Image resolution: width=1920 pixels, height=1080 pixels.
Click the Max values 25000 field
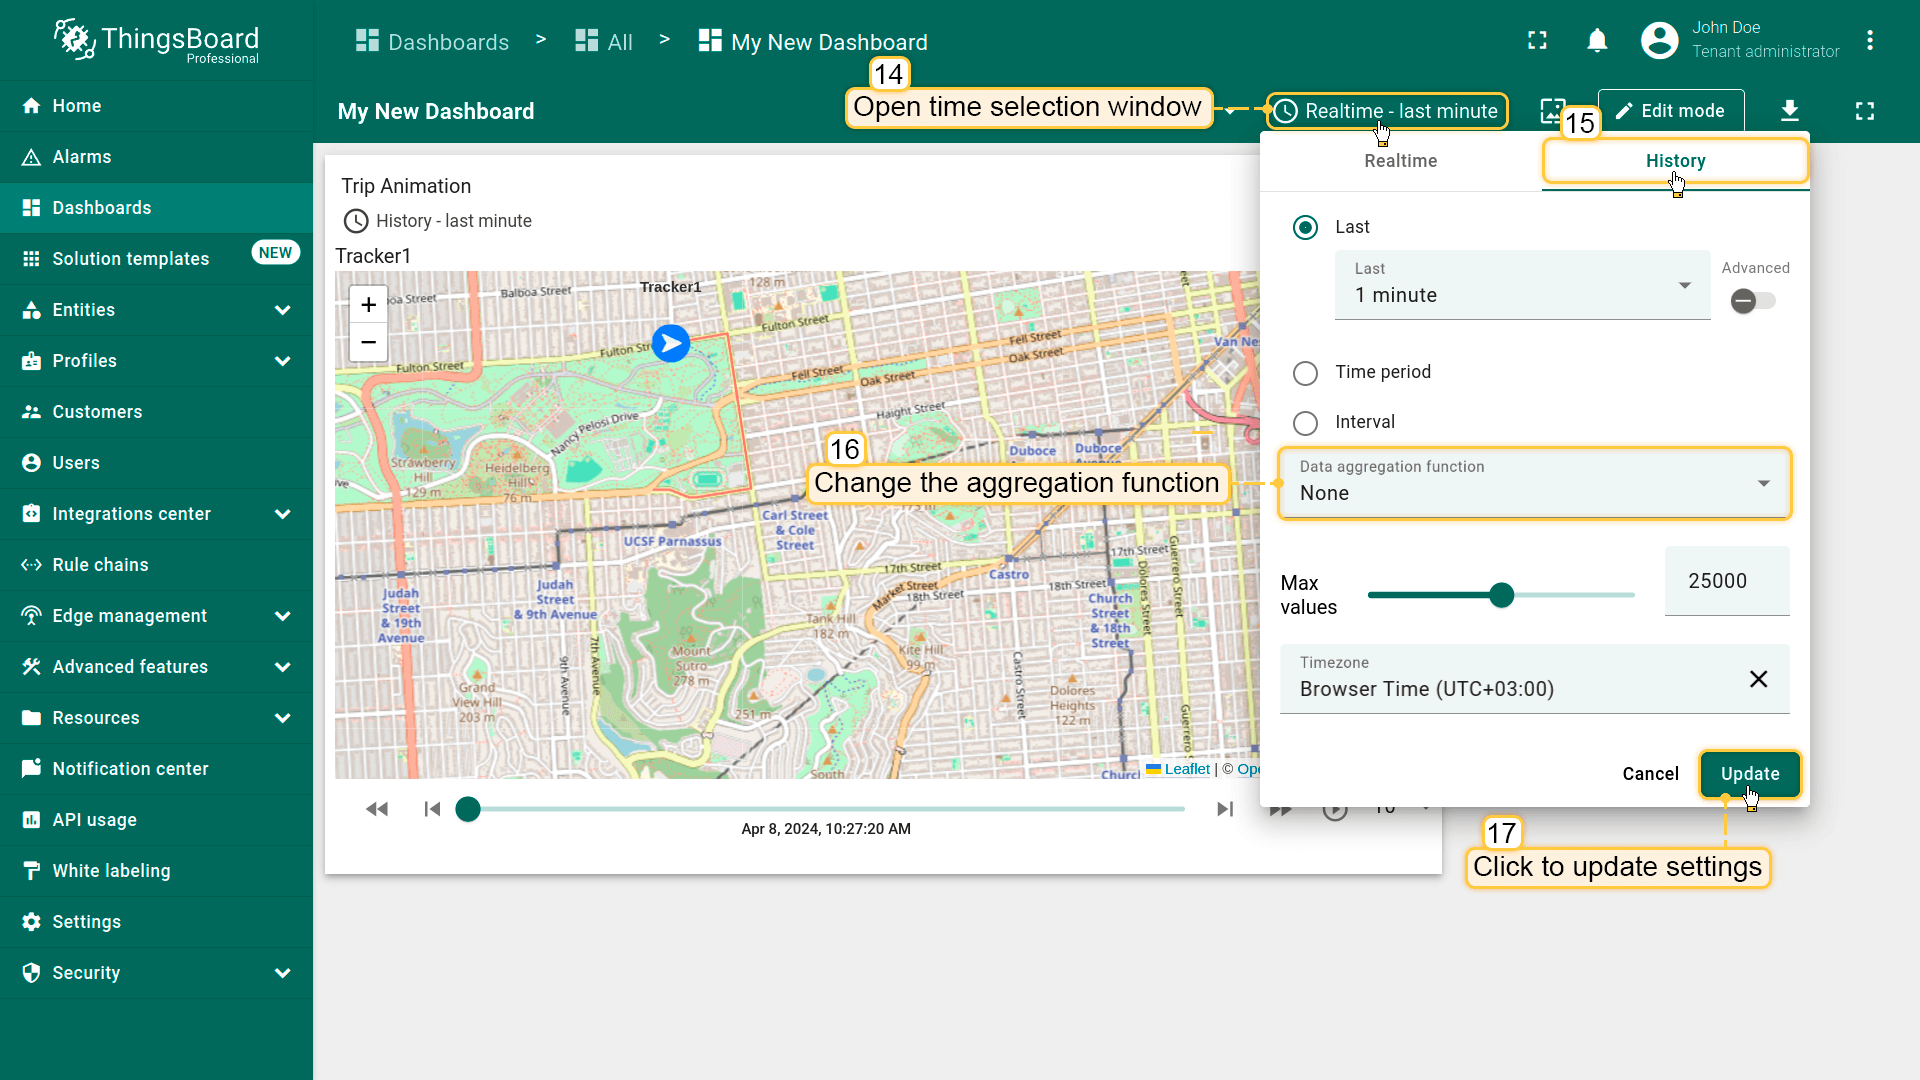(1727, 581)
